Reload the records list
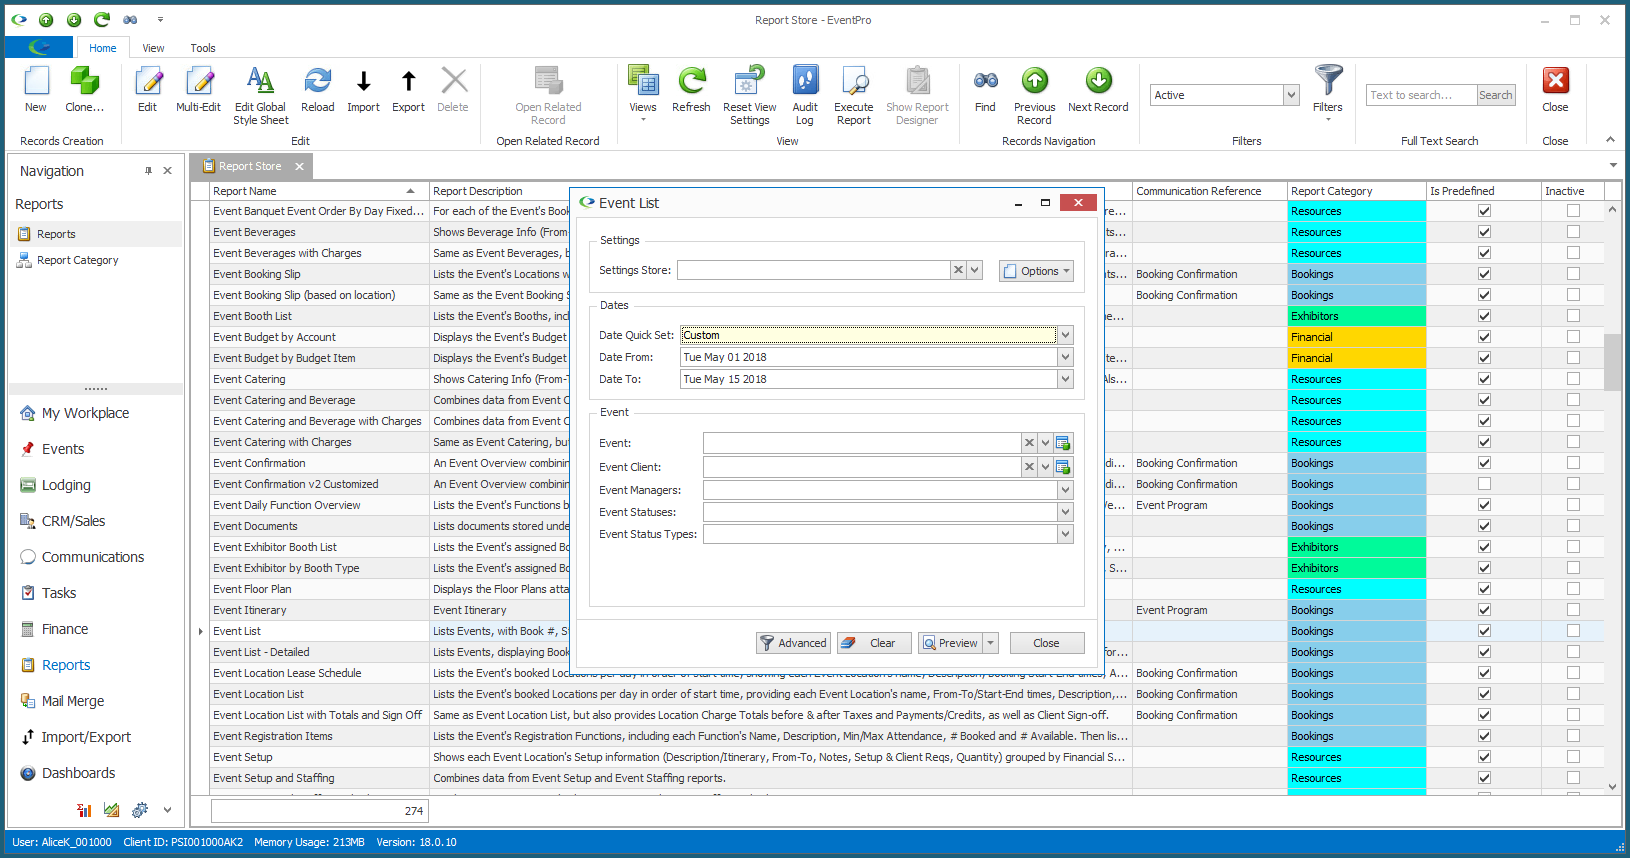The height and width of the screenshot is (858, 1630). click(317, 89)
